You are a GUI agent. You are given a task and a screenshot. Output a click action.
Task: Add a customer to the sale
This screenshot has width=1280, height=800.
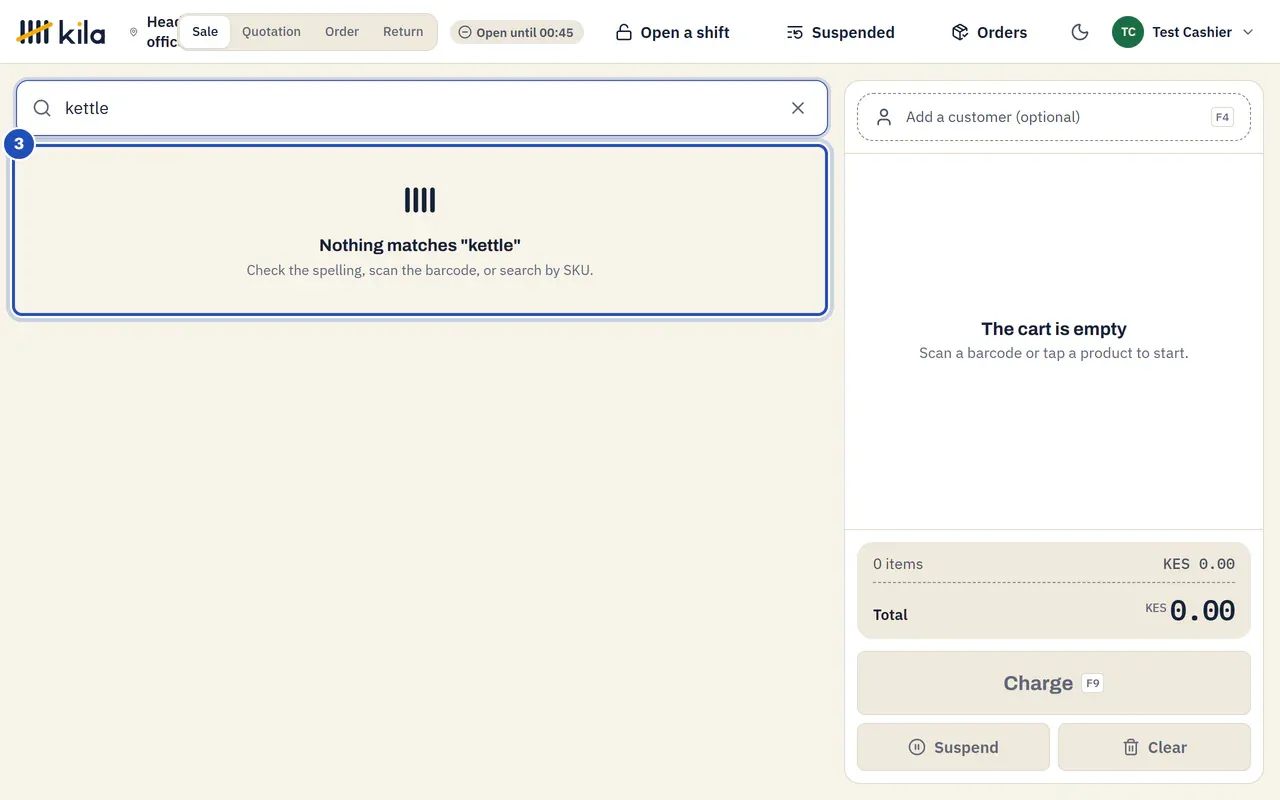click(x=1054, y=117)
